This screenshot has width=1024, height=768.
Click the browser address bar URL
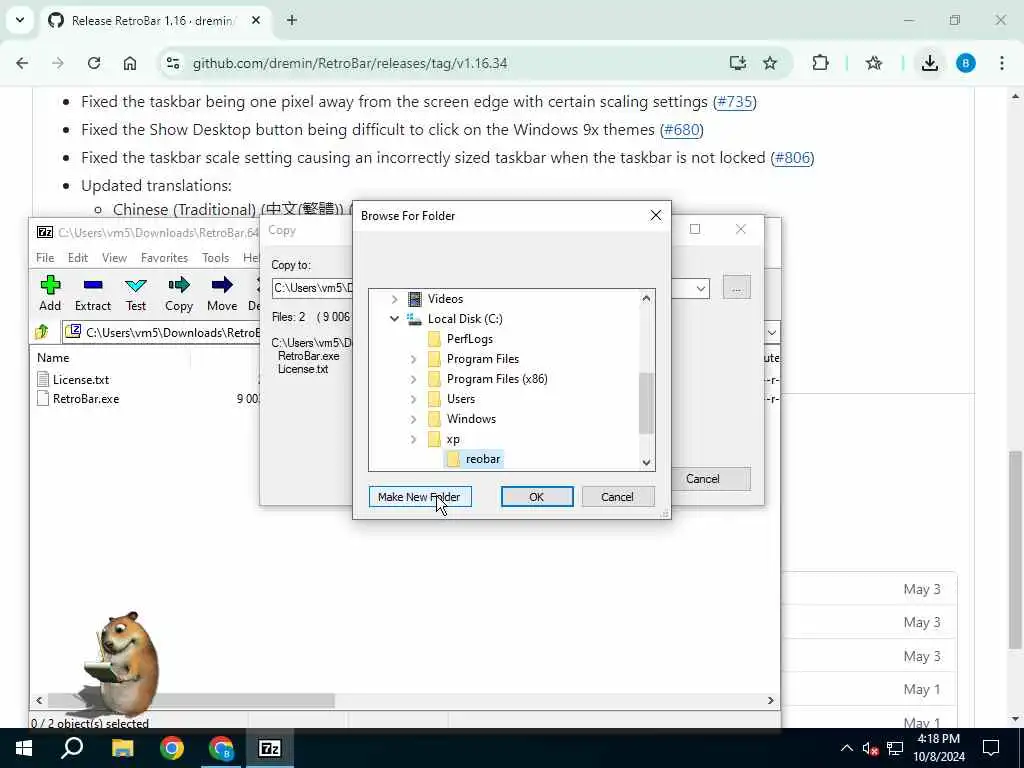pyautogui.click(x=350, y=63)
